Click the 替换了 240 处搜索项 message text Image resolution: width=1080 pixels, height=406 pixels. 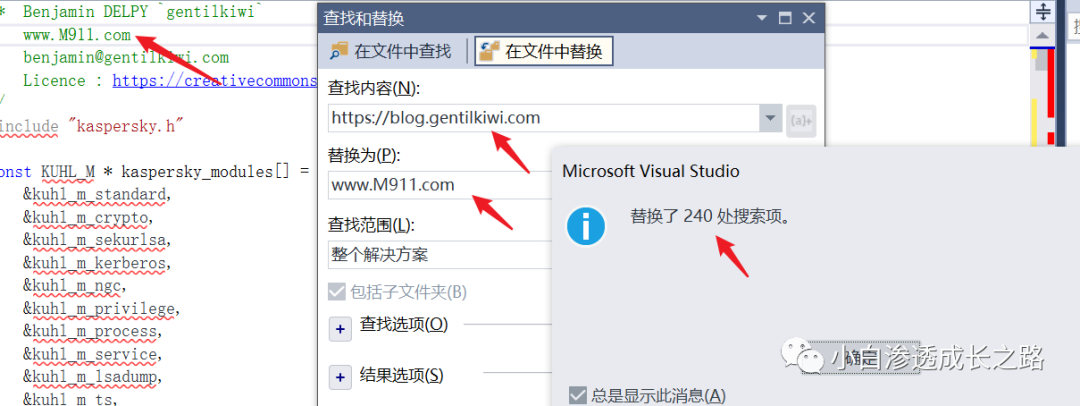(709, 216)
